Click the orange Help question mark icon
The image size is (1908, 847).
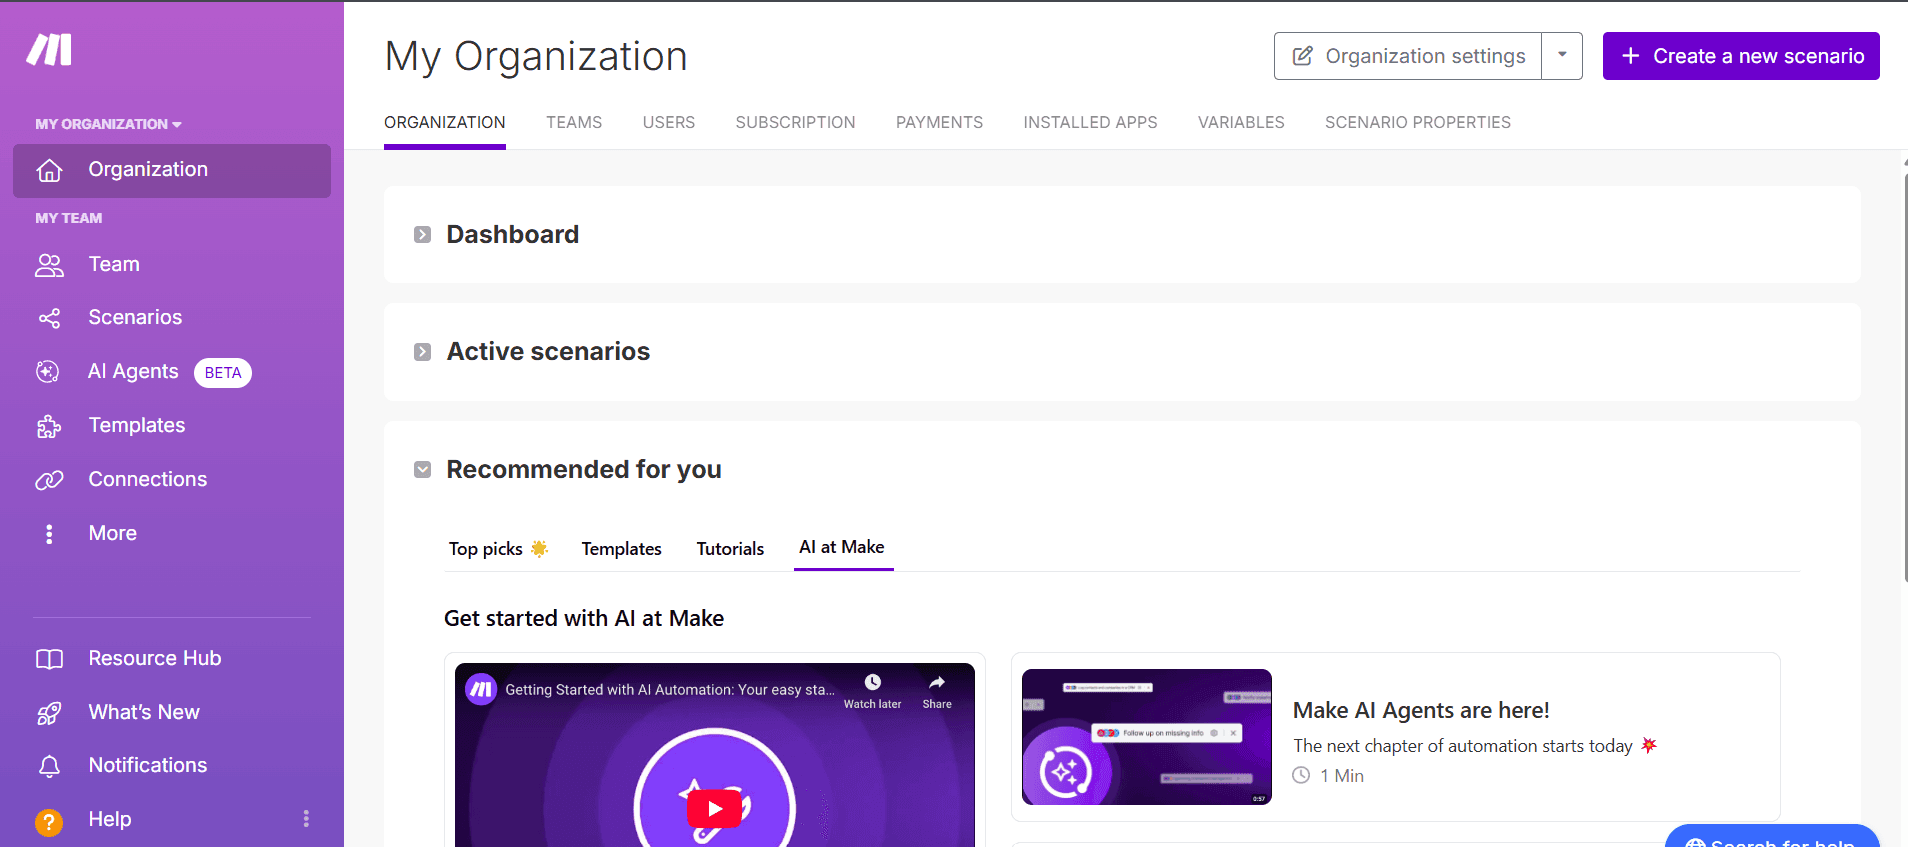coord(49,821)
